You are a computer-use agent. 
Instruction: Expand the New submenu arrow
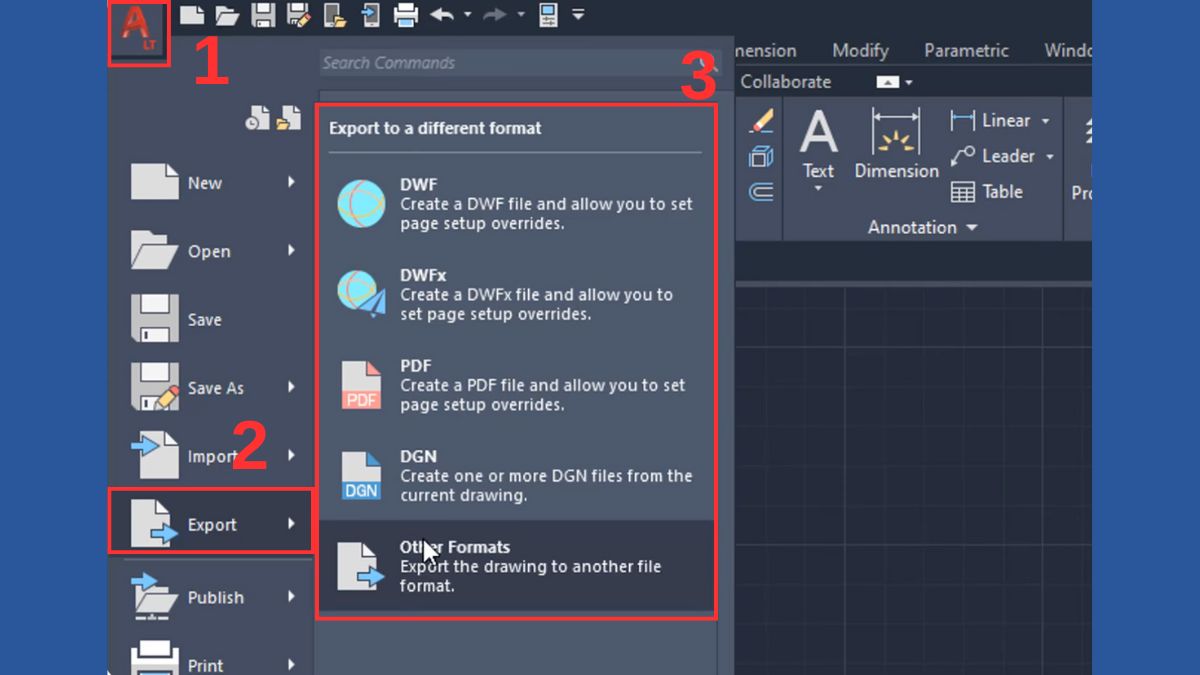[x=291, y=182]
